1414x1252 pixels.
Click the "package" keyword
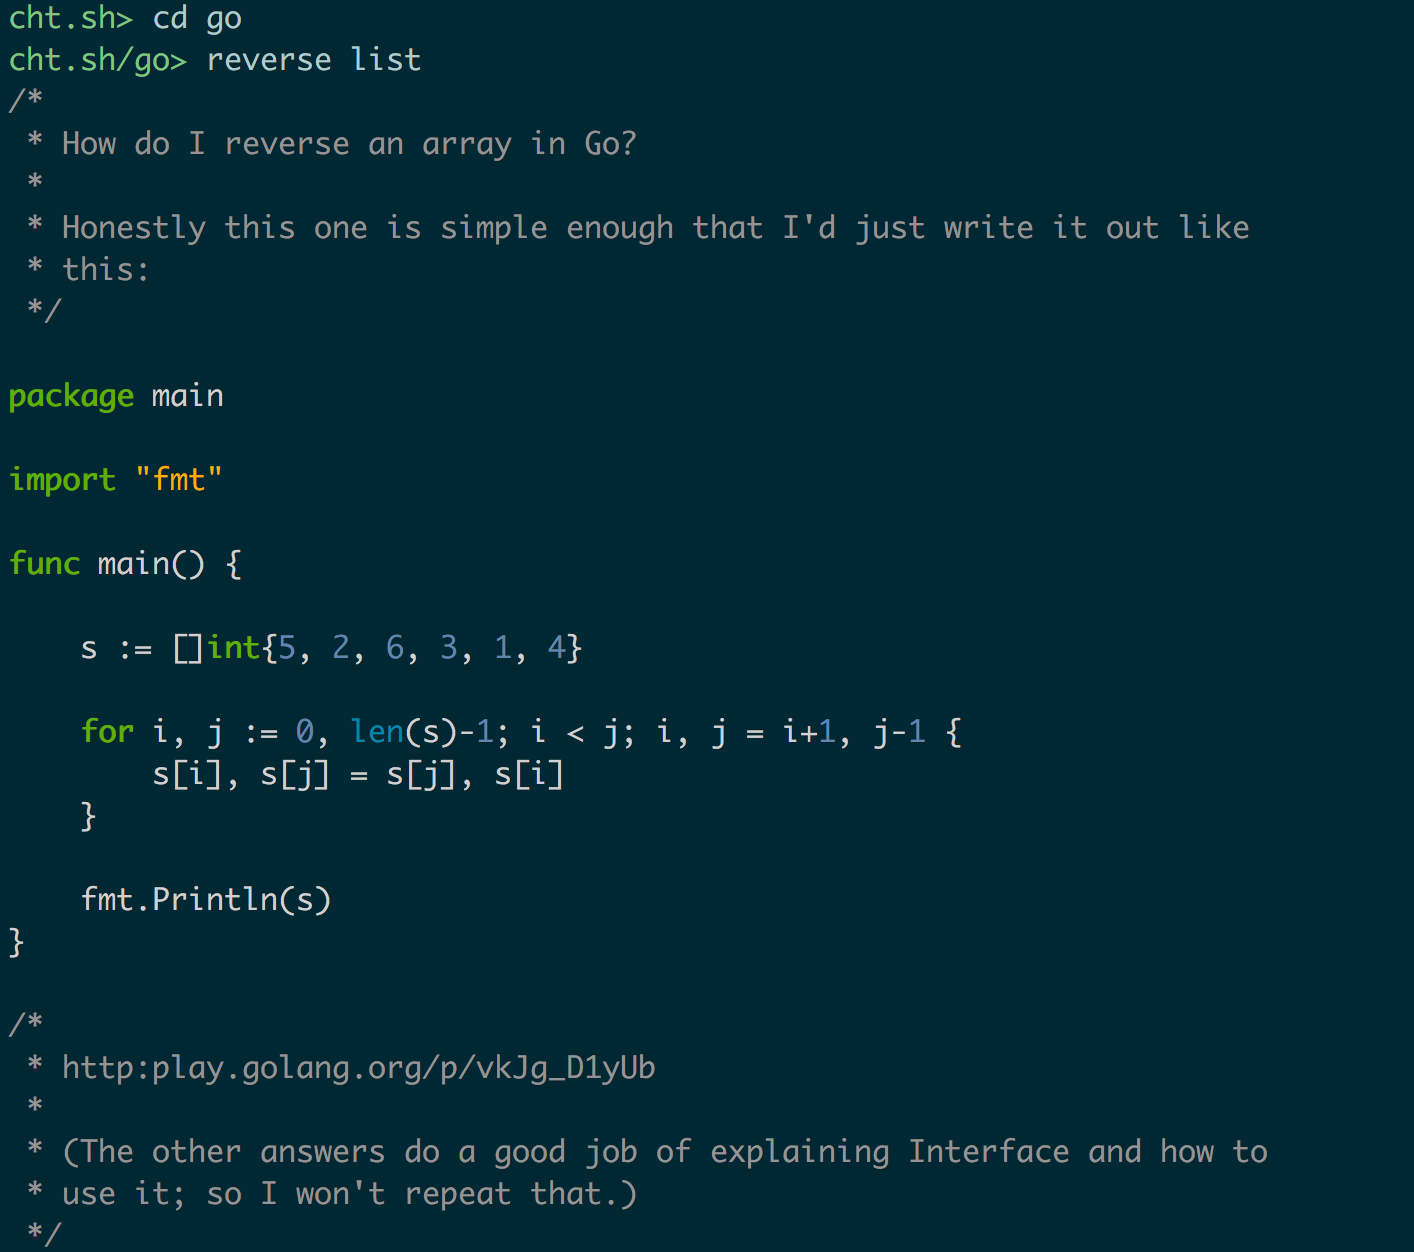71,396
